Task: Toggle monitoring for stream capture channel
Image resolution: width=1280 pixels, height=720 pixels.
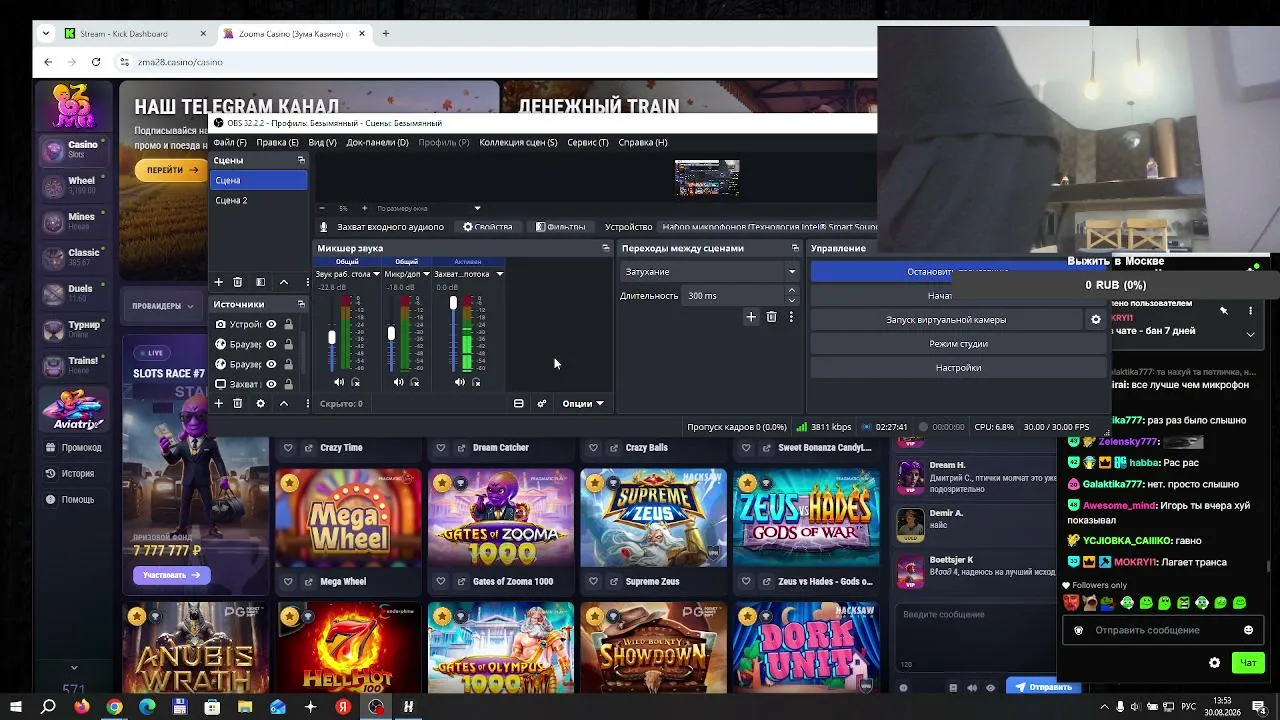Action: pyautogui.click(x=476, y=382)
